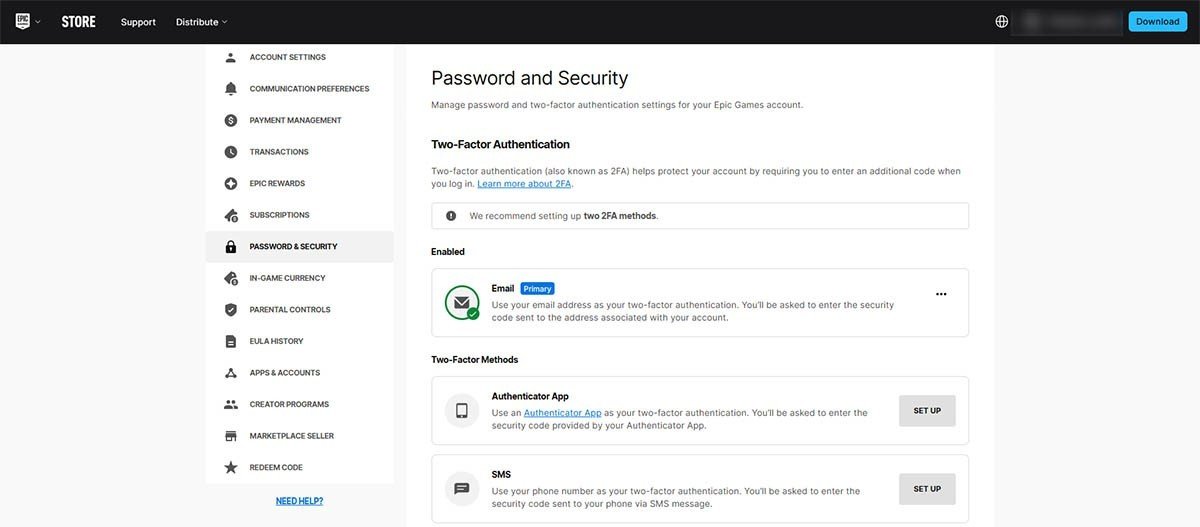Click the Redeem Code star icon
Screen dimensions: 1200x527
point(231,468)
